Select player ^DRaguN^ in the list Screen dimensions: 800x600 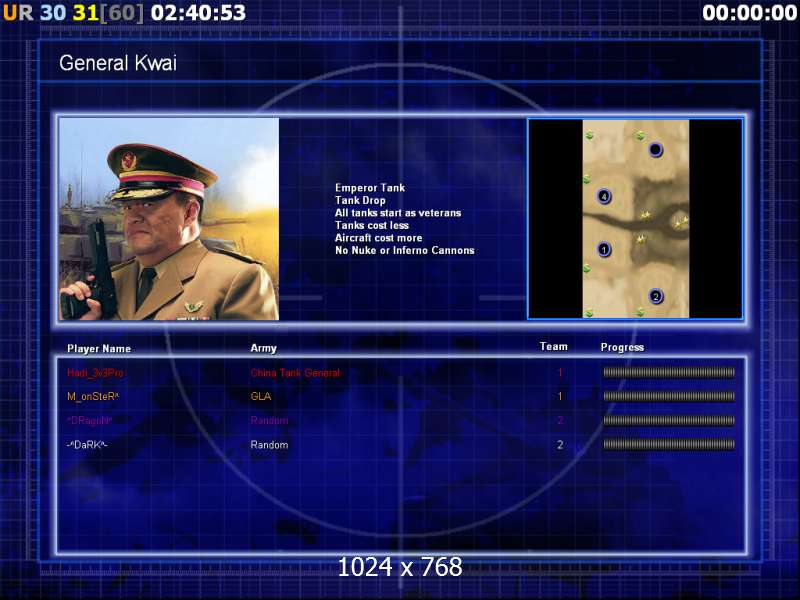(x=89, y=420)
